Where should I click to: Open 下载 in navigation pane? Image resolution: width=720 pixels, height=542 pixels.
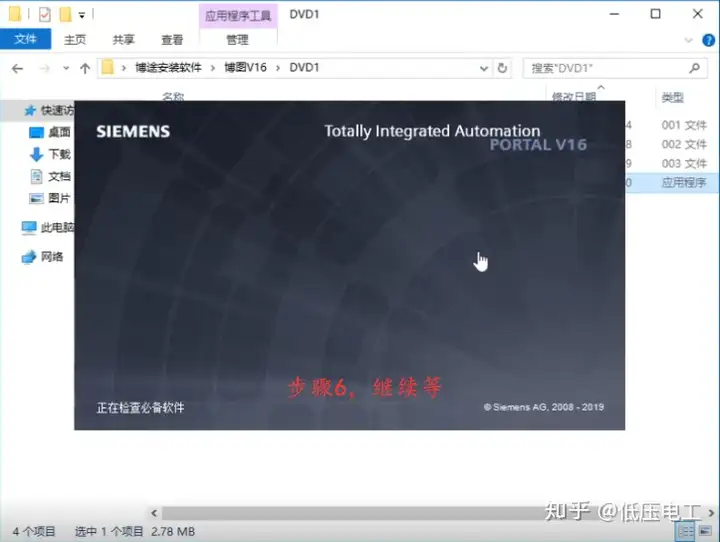coord(50,154)
